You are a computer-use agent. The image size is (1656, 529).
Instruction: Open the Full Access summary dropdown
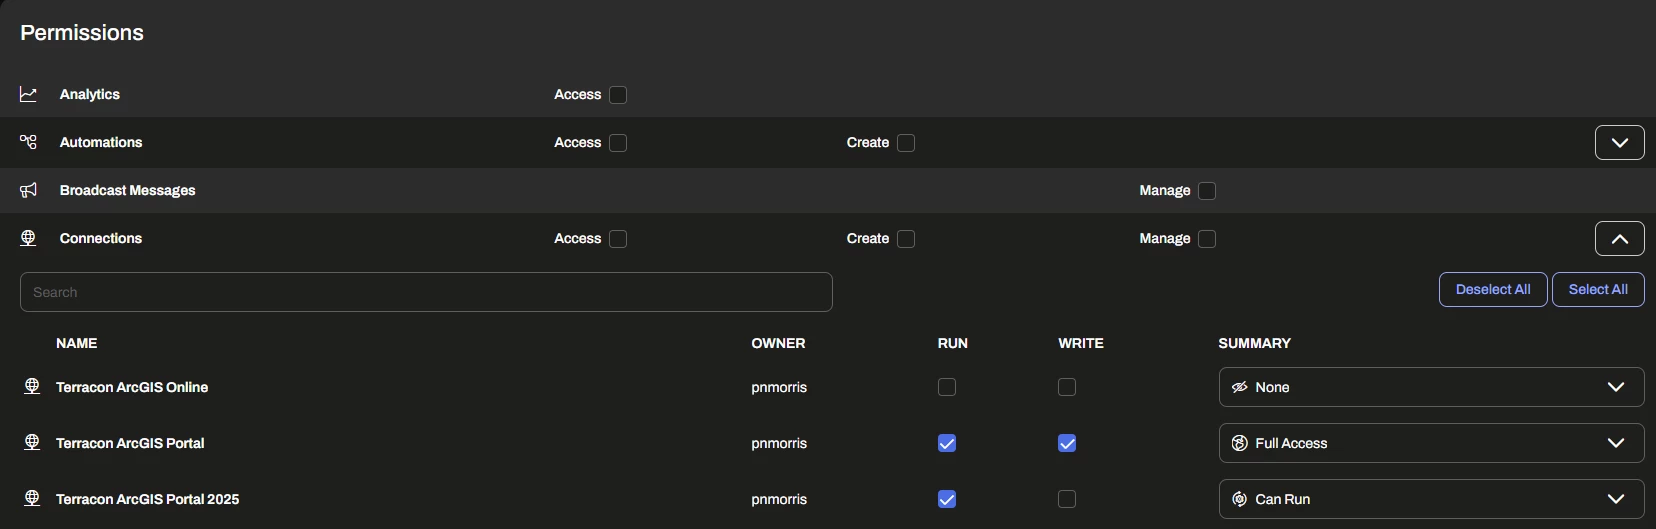click(1431, 443)
